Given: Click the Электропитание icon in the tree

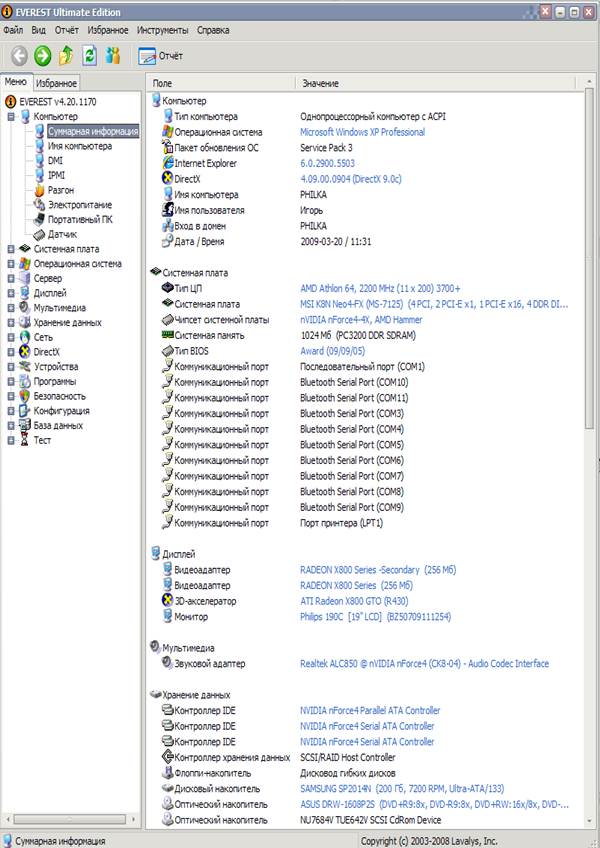Looking at the screenshot, I should coord(39,204).
